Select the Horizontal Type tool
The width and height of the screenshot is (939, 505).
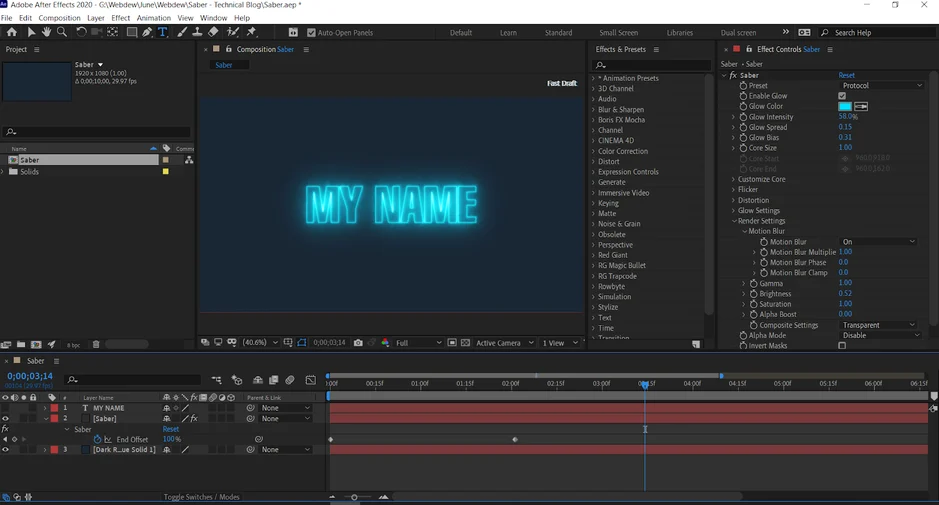163,32
